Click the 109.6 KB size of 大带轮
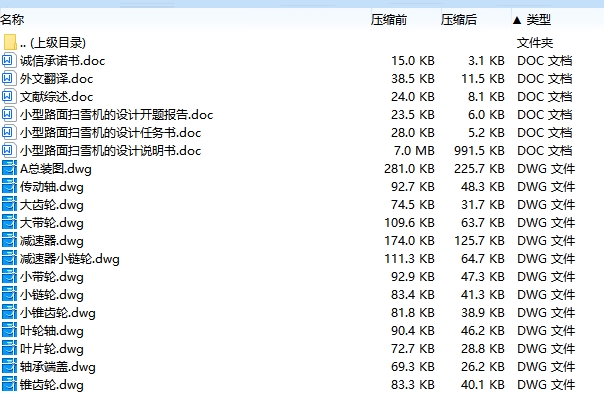 coord(409,222)
